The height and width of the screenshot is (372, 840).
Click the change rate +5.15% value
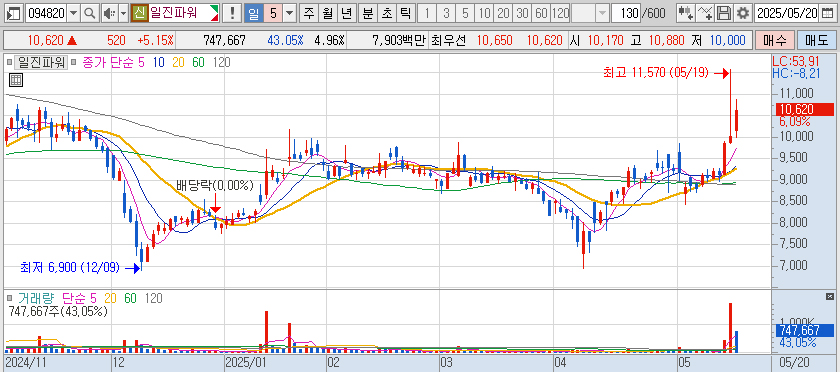[x=155, y=40]
